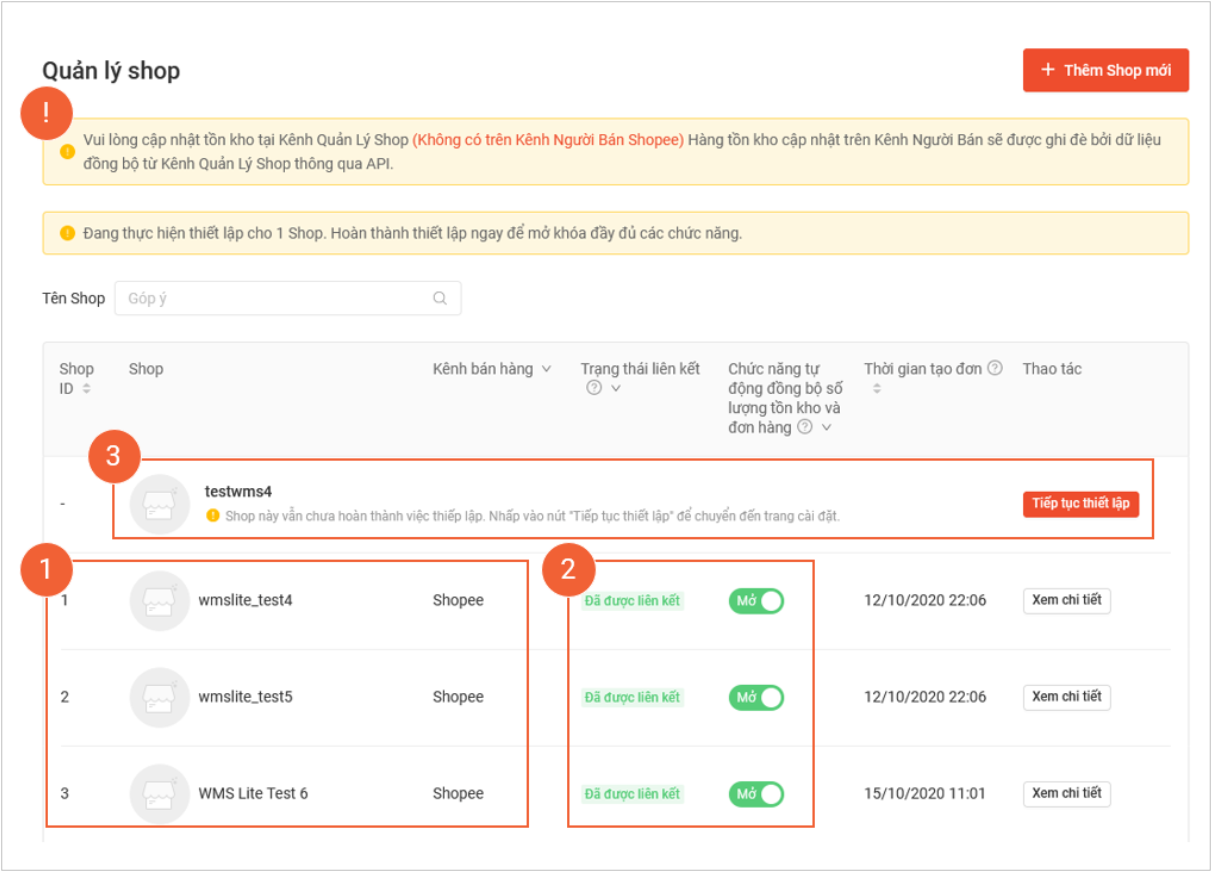
Task: Turn off sync toggle for WMS Lite Test 6
Action: pyautogui.click(x=756, y=794)
